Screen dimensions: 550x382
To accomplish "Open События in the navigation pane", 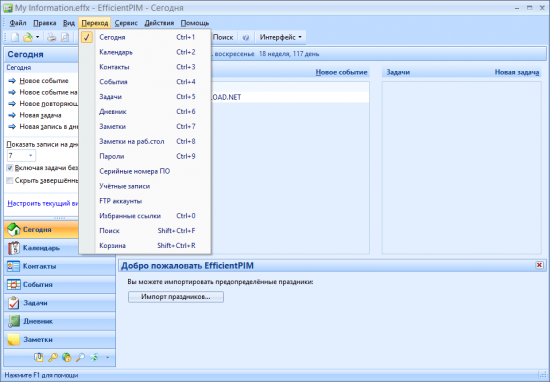I will point(60,284).
